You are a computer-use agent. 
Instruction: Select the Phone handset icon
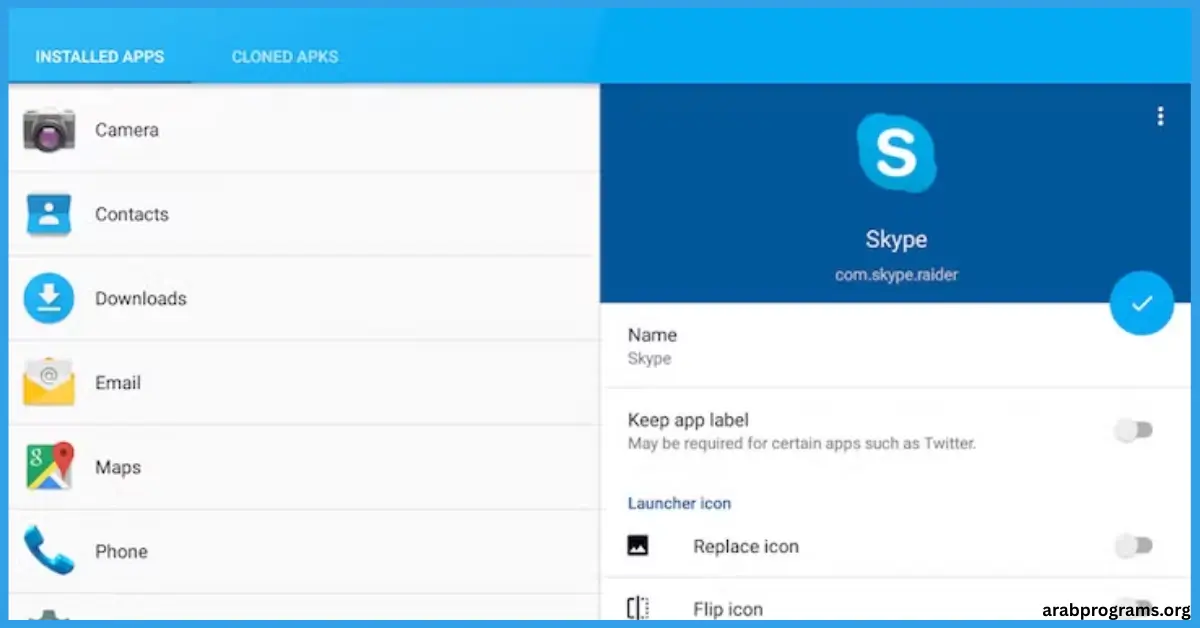pyautogui.click(x=49, y=550)
